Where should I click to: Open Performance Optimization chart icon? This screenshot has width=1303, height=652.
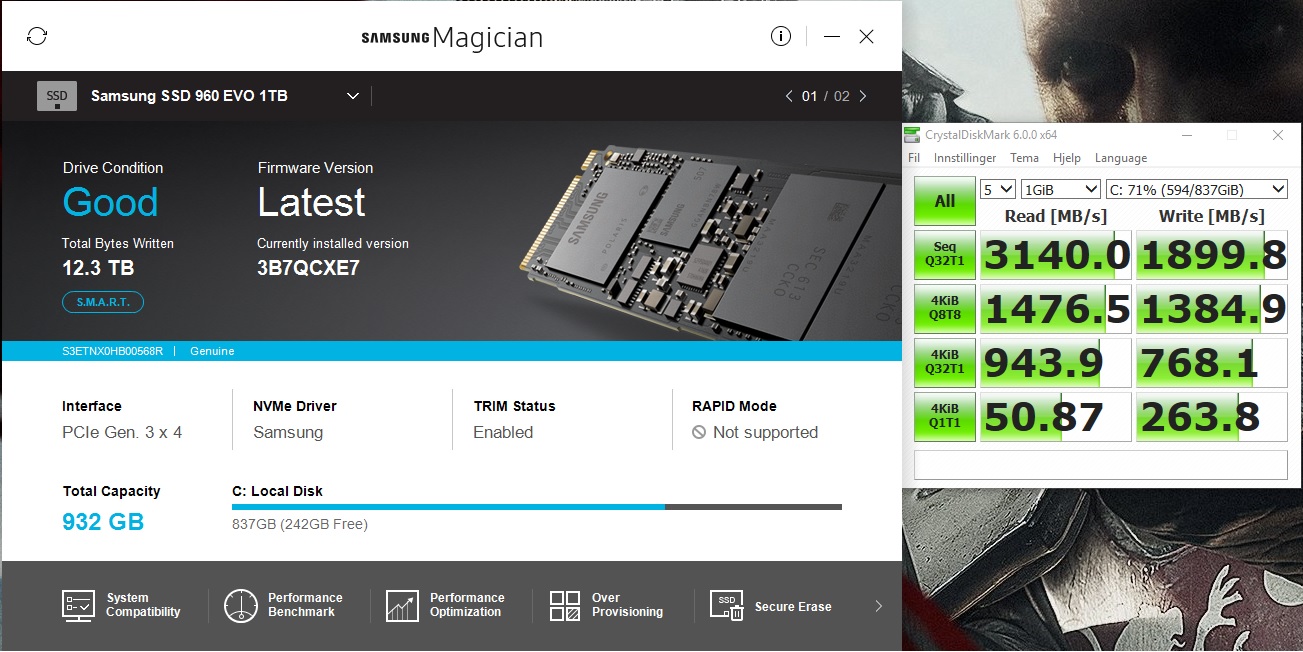coord(402,606)
